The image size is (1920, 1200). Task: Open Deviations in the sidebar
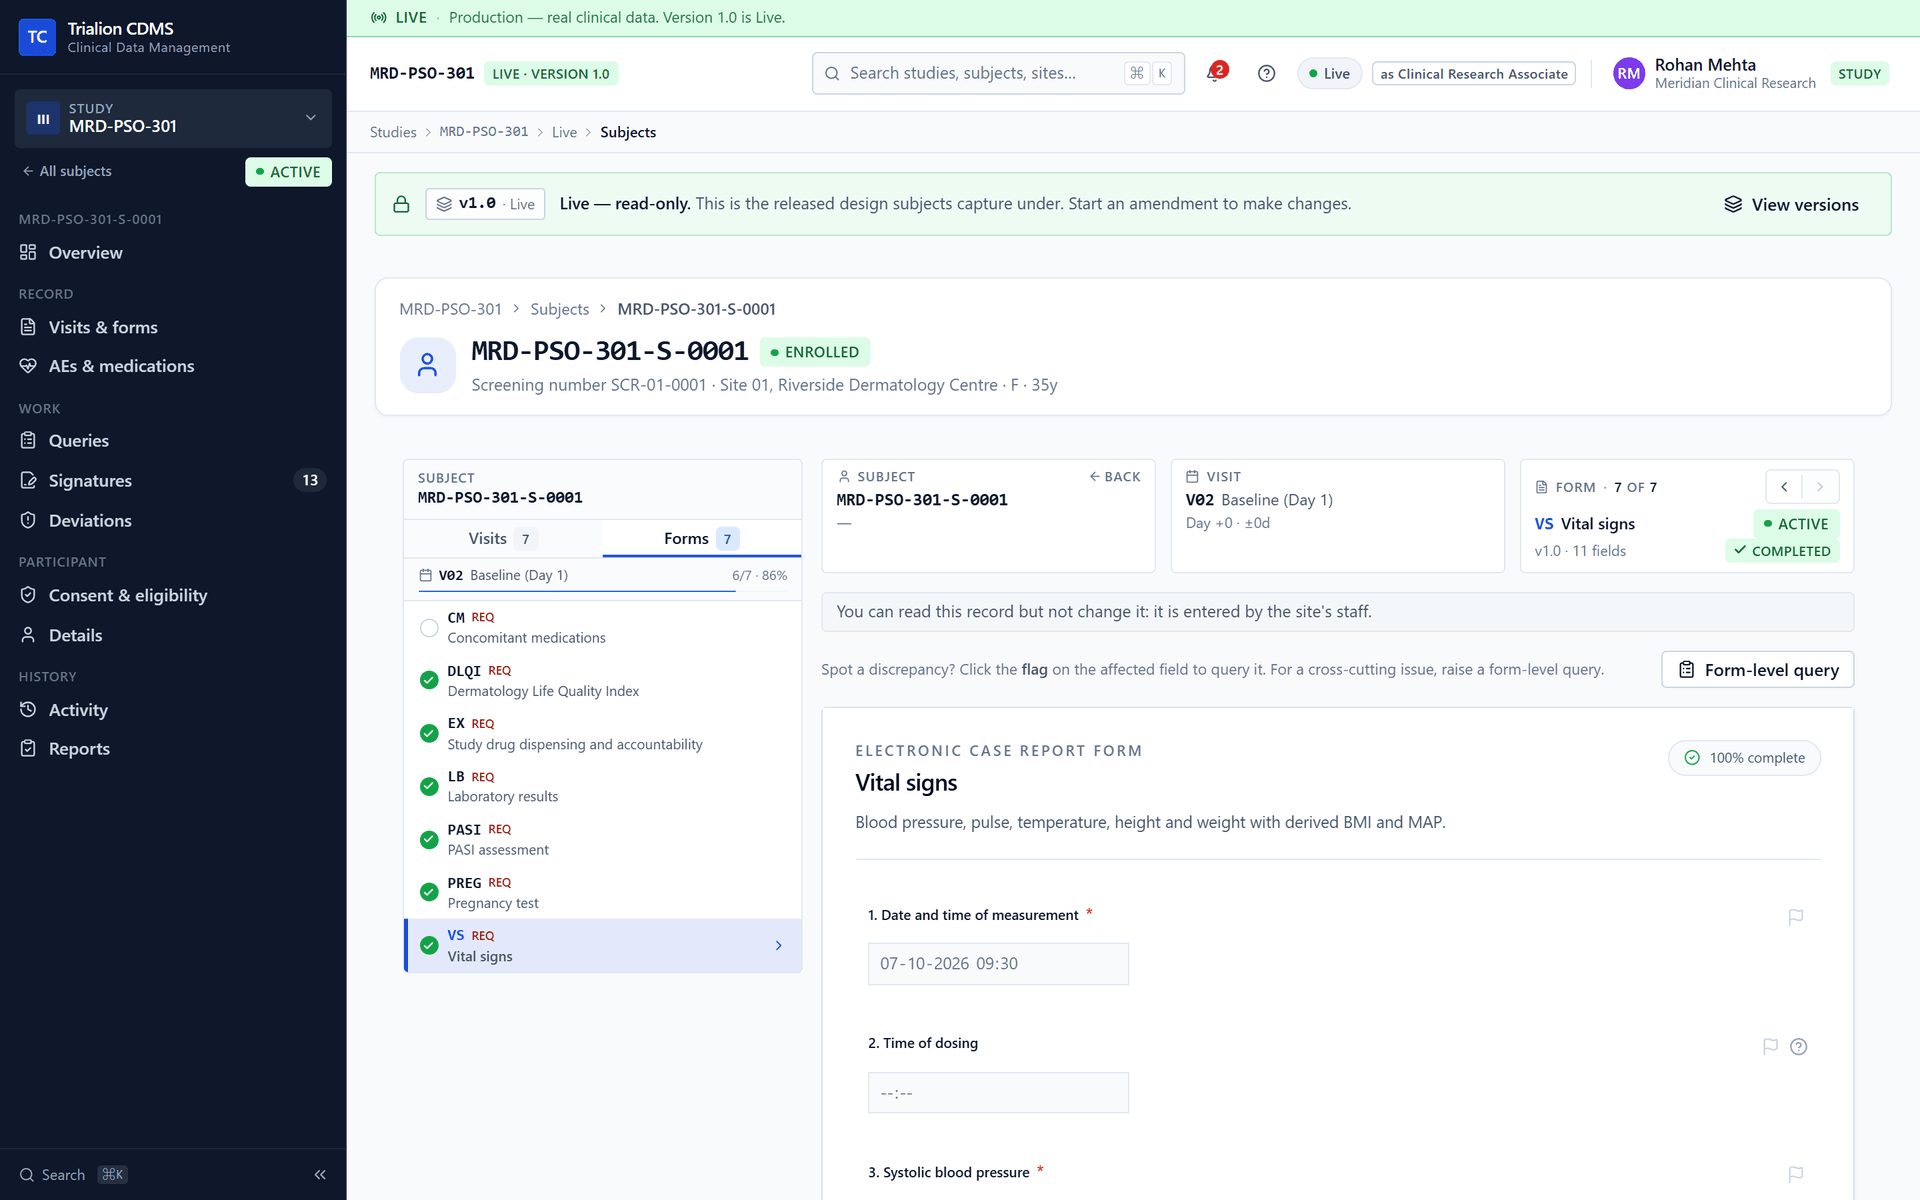[173, 521]
